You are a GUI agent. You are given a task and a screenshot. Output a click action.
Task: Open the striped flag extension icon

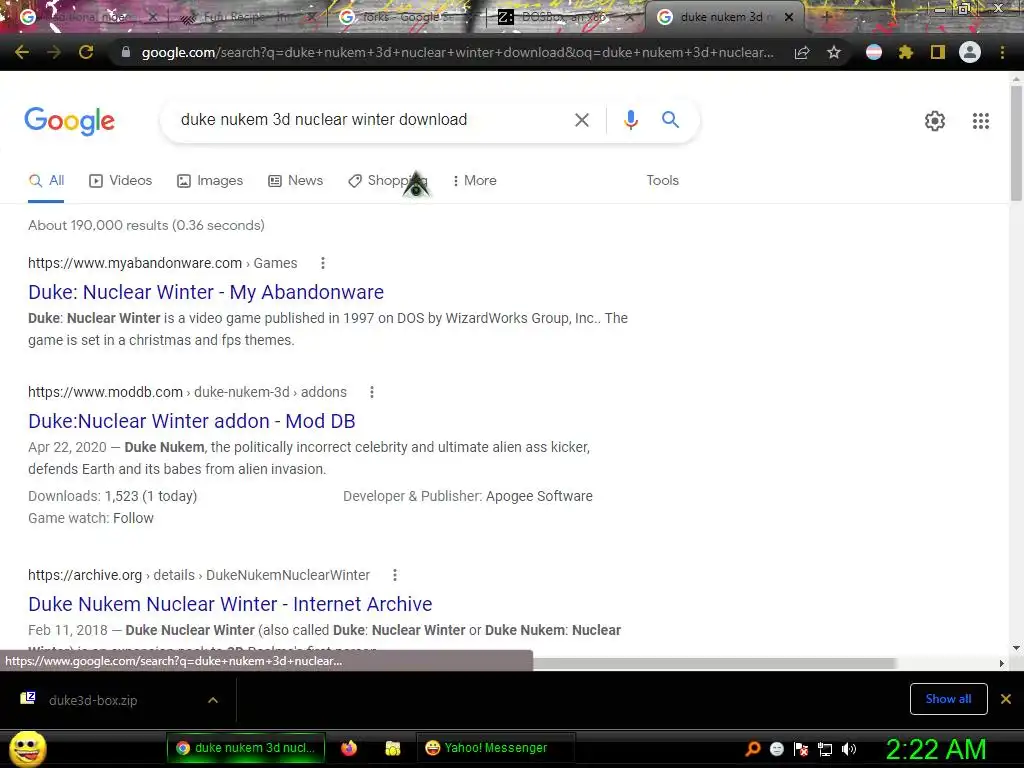[x=874, y=52]
